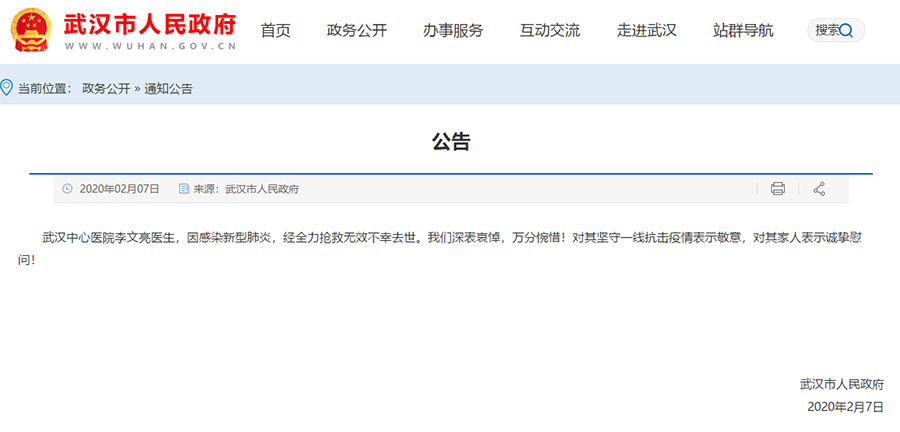Viewport: 900px width, 432px height.
Task: Expand the 站群导航 site group menu
Action: click(x=743, y=30)
